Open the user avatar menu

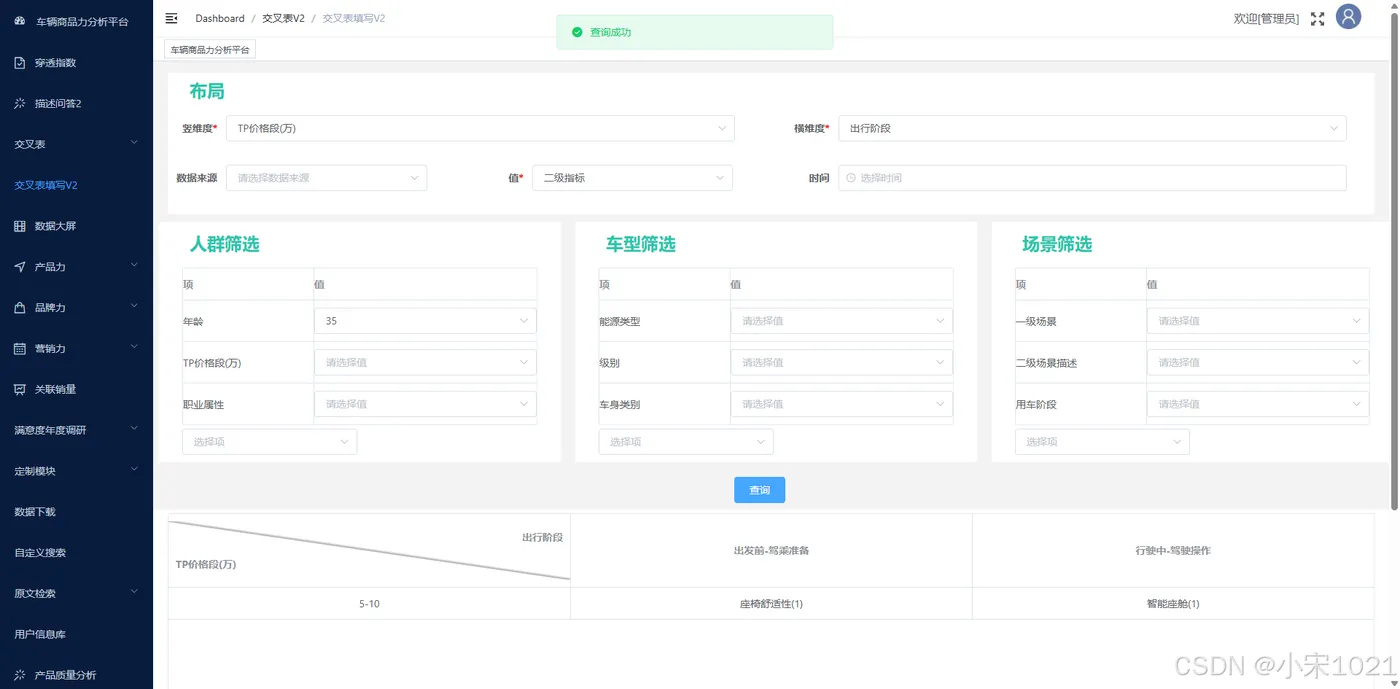(1349, 17)
